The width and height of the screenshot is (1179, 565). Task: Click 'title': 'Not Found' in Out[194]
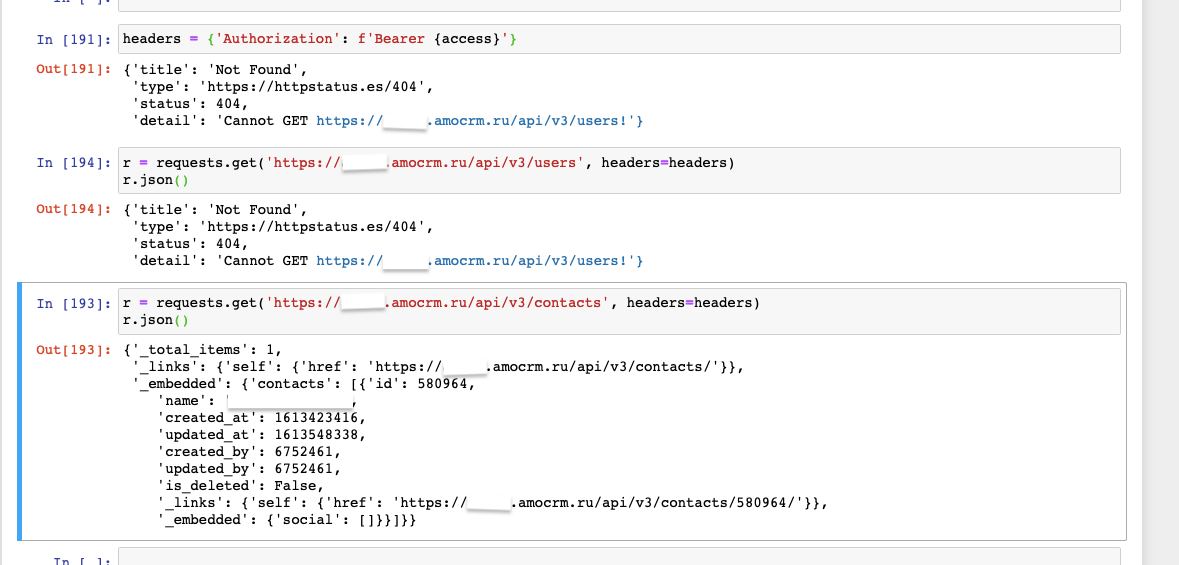click(x=216, y=209)
